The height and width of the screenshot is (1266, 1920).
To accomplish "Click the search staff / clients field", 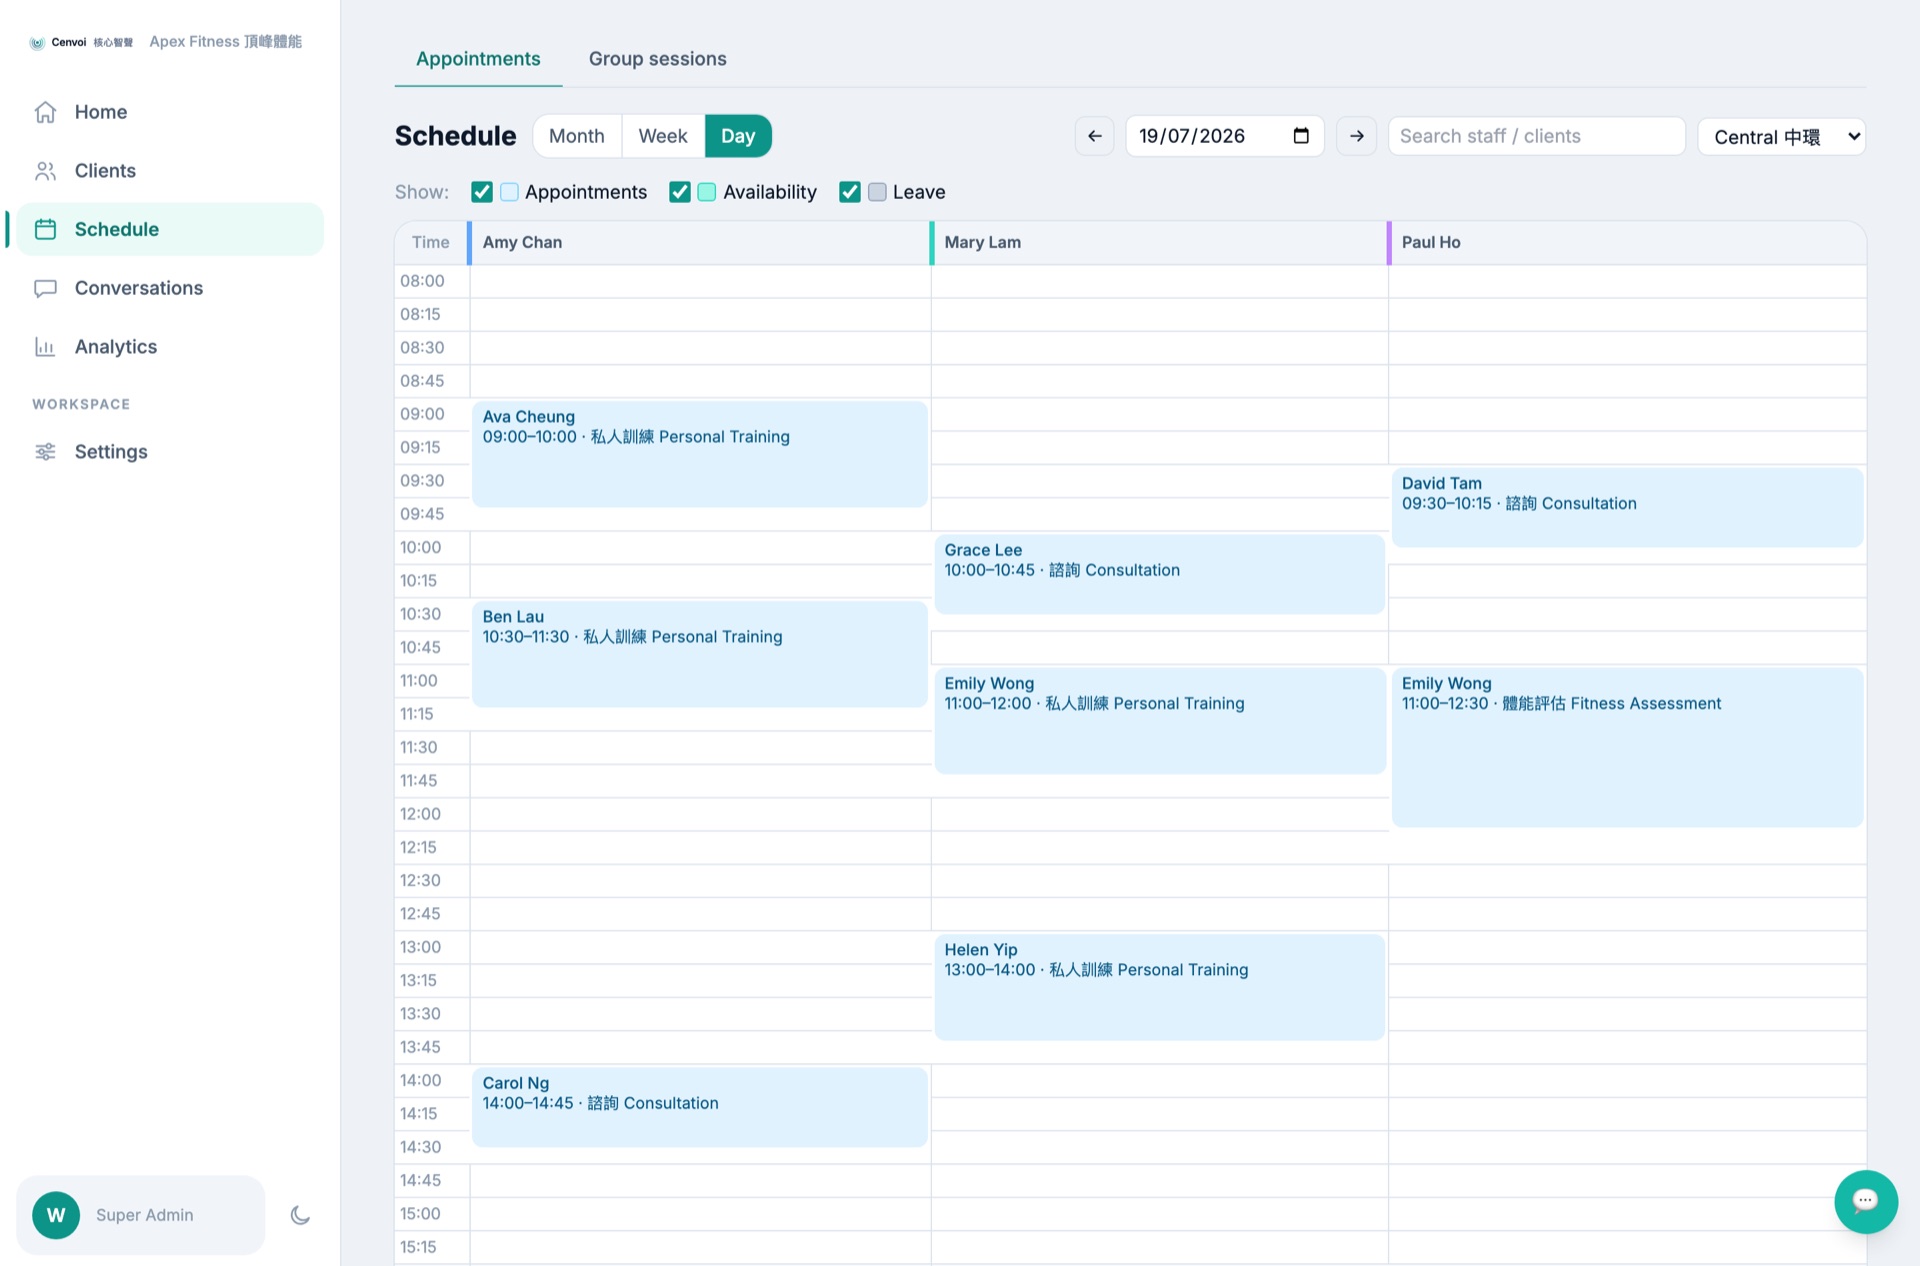I will tap(1536, 136).
